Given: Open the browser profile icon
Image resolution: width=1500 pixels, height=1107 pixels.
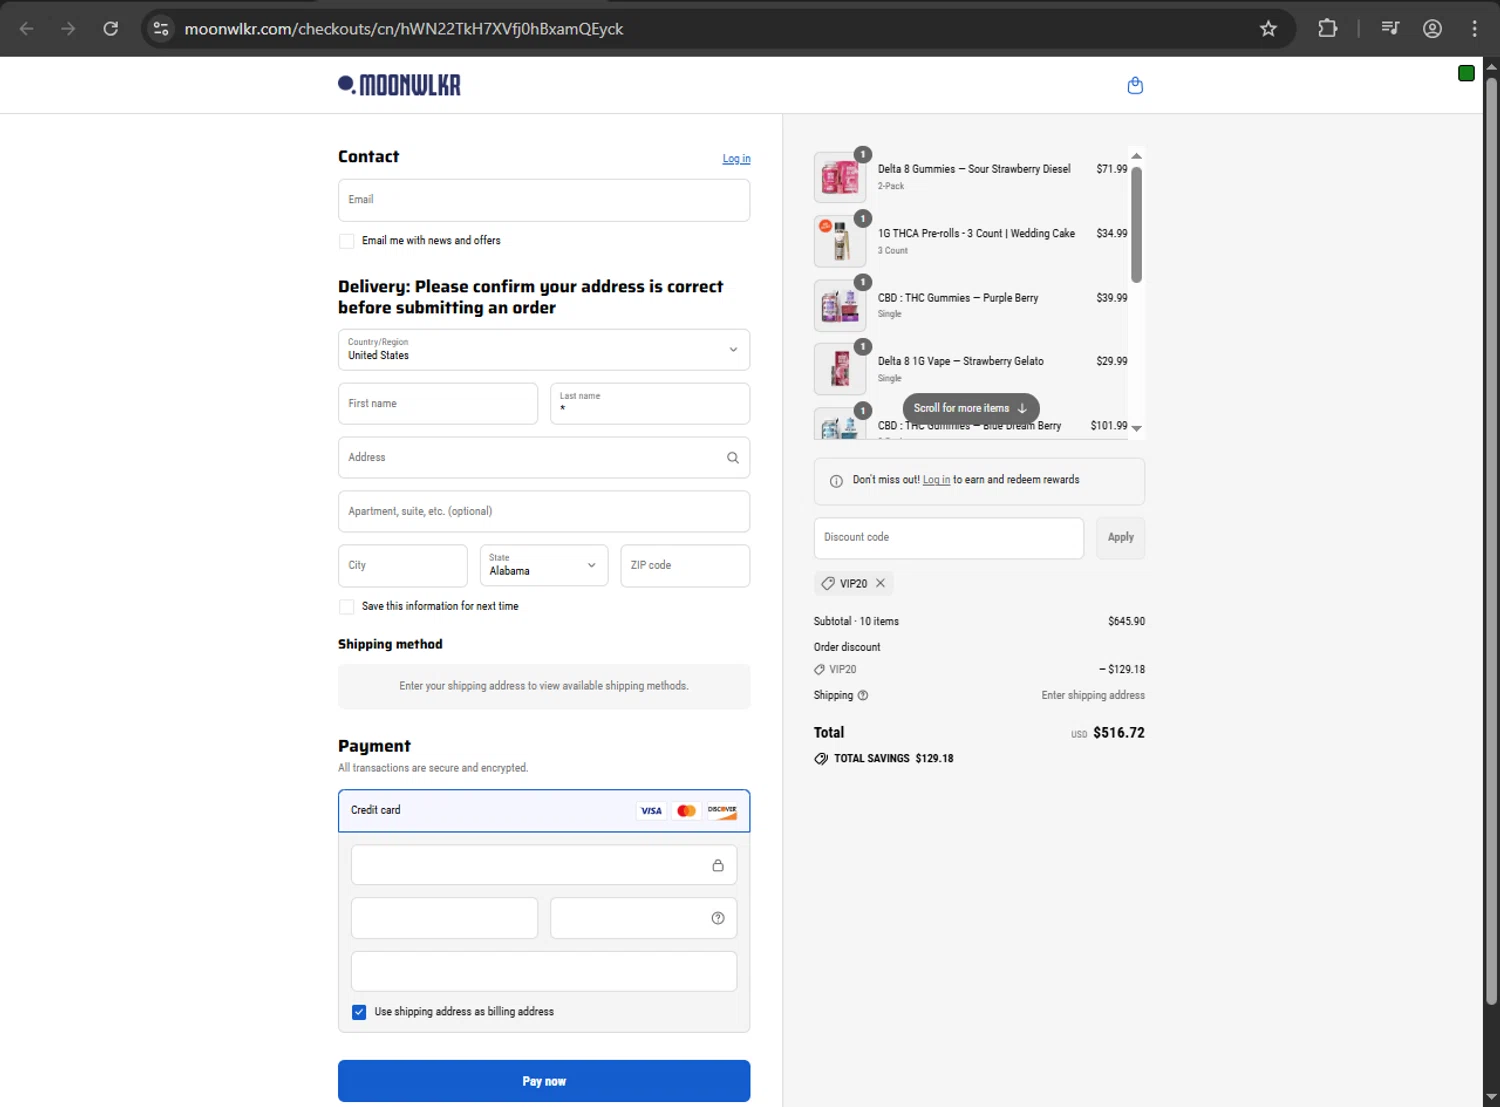Looking at the screenshot, I should [x=1432, y=29].
